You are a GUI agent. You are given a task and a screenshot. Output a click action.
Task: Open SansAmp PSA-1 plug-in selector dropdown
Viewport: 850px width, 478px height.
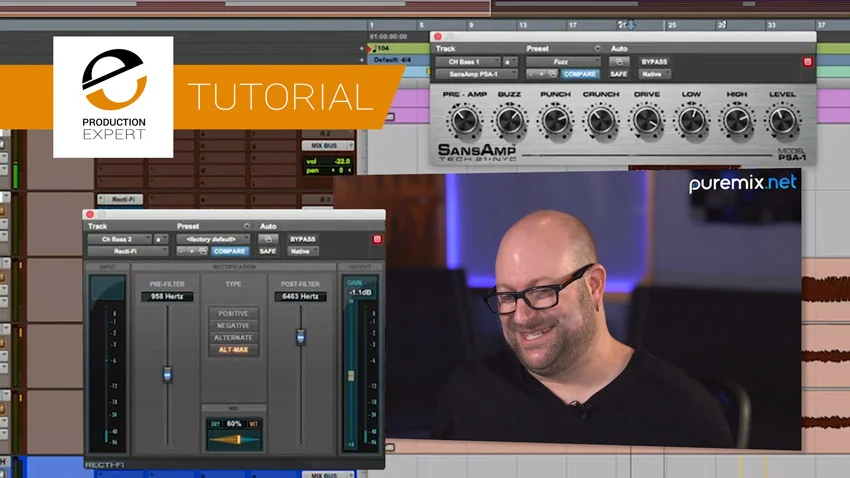pos(476,74)
